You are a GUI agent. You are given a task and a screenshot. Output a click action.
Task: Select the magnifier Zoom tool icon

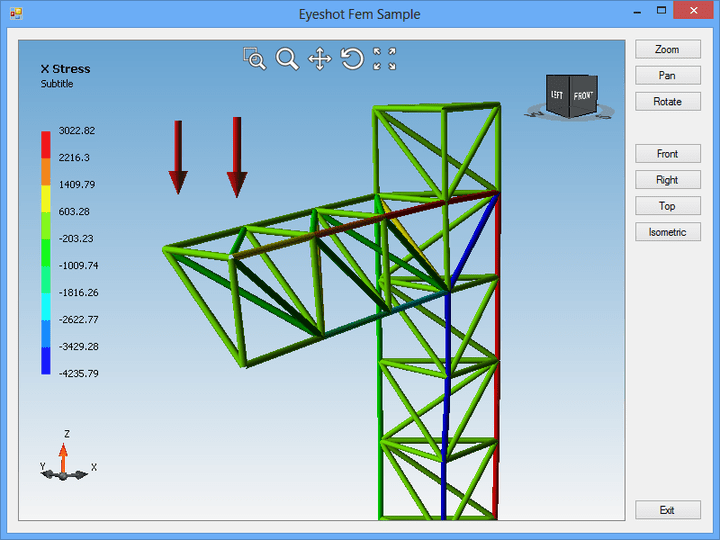point(287,59)
